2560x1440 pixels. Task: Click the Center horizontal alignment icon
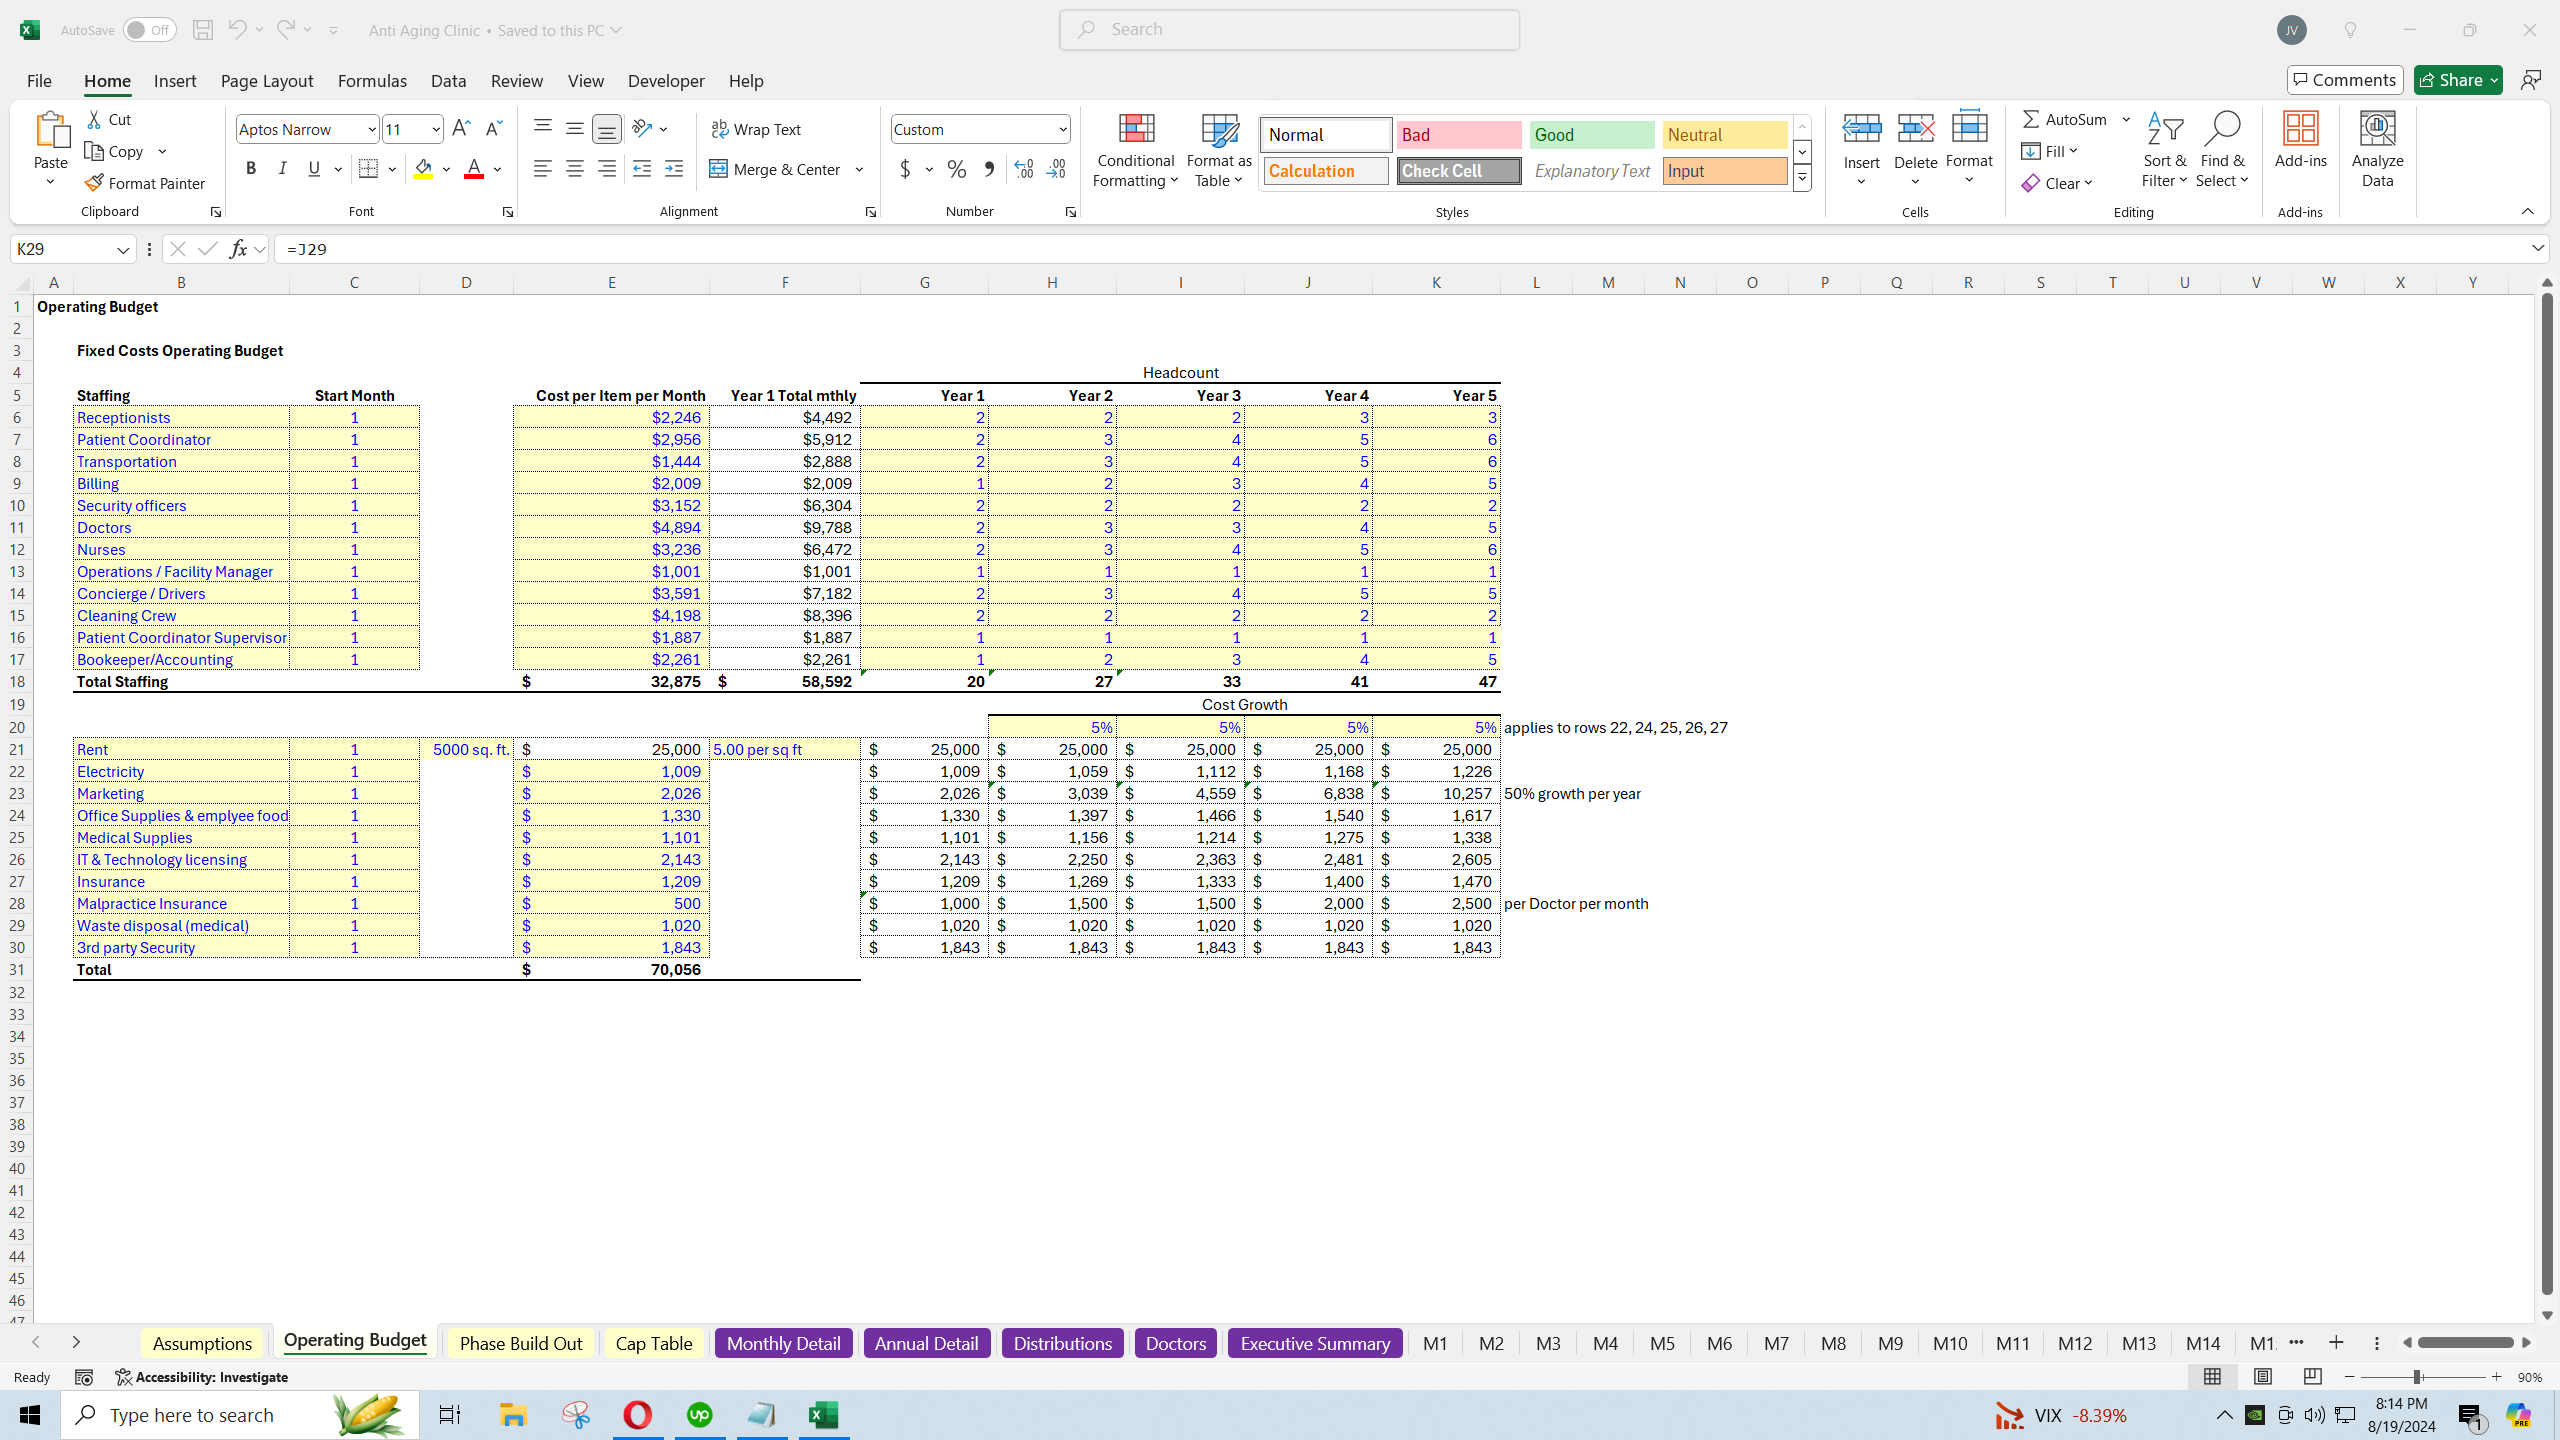pos(574,169)
